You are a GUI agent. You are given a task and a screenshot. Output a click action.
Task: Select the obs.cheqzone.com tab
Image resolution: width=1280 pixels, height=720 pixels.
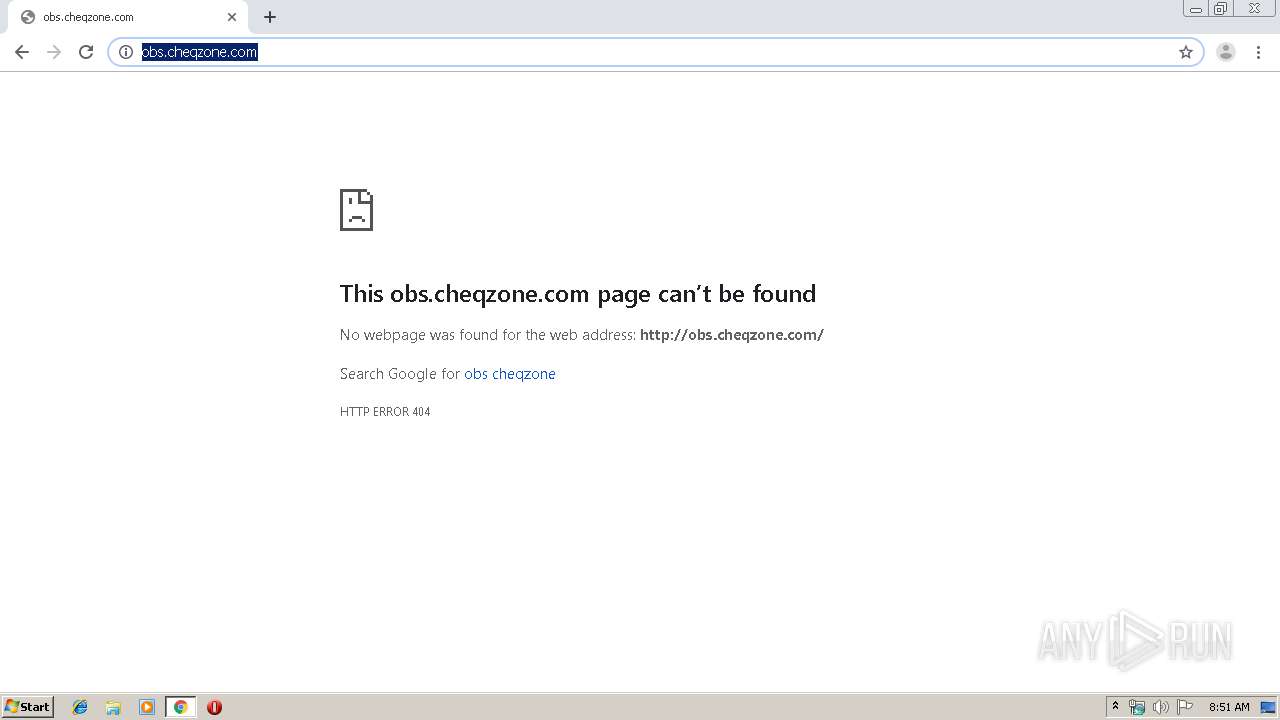[126, 17]
